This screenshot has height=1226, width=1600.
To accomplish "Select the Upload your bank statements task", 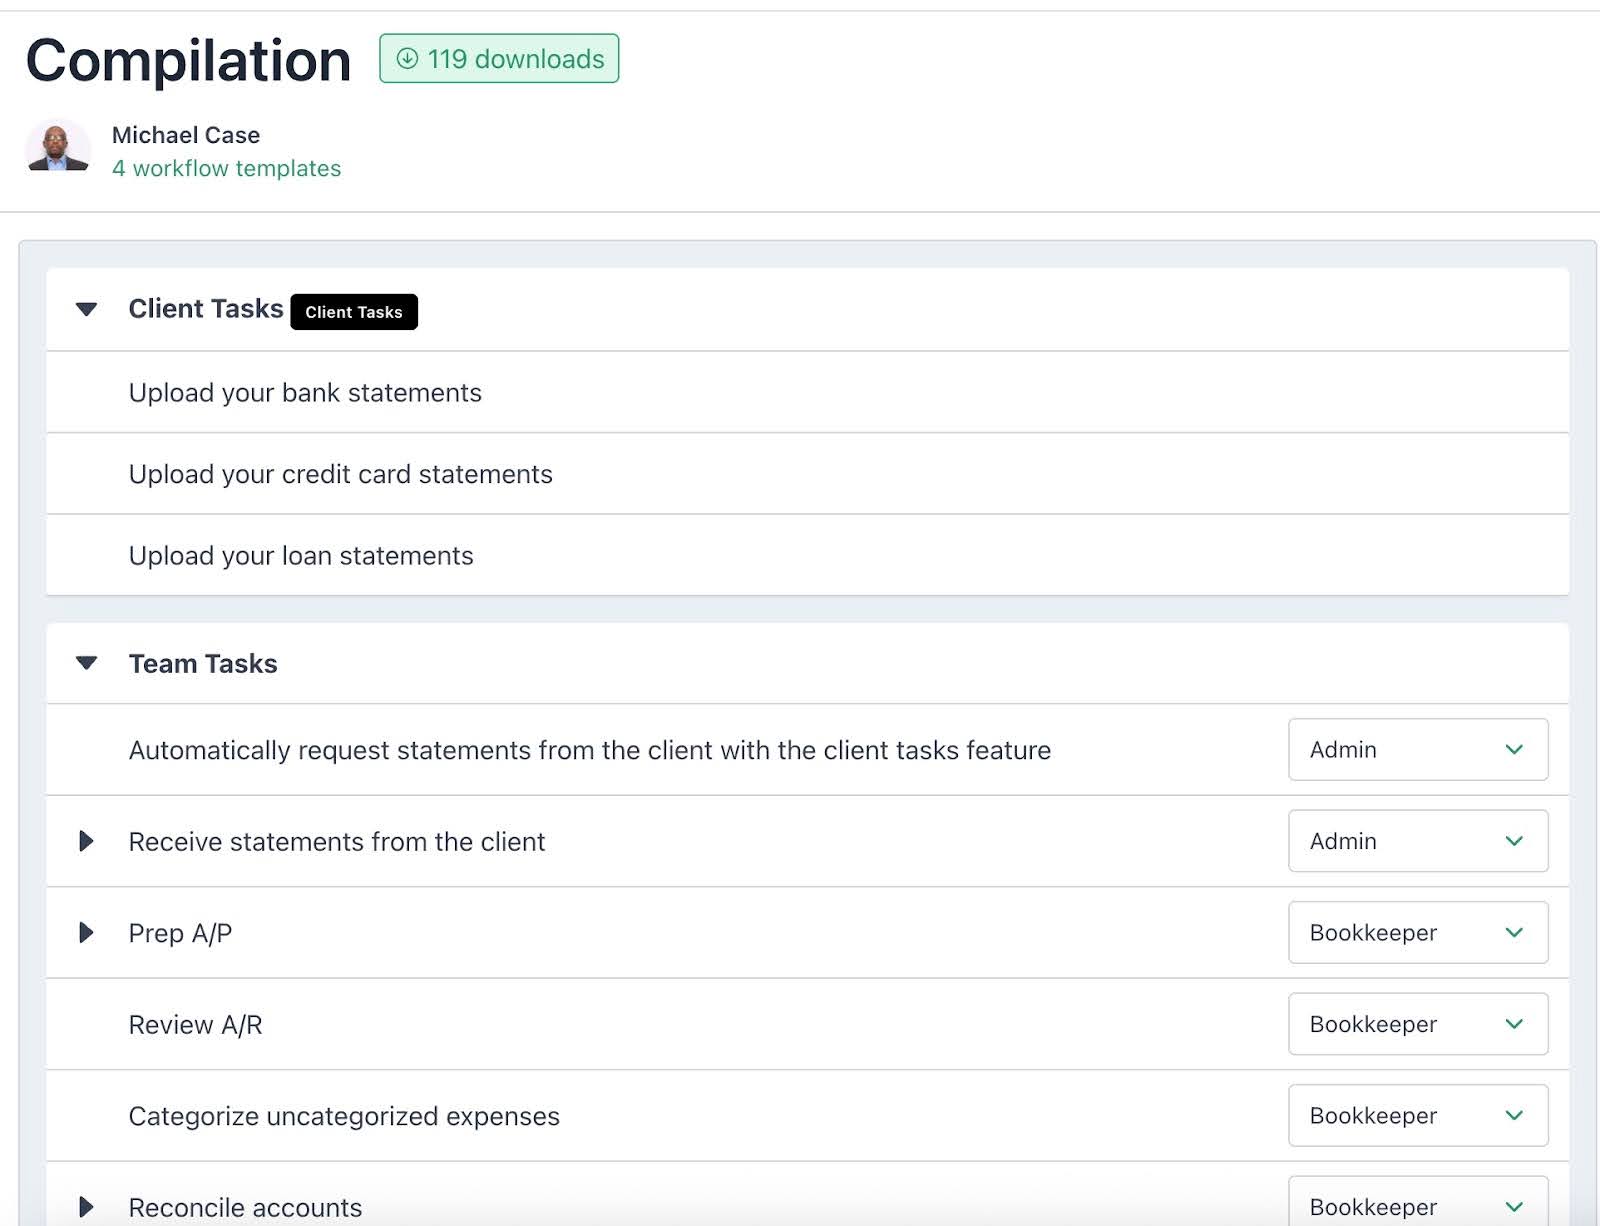I will tap(305, 393).
